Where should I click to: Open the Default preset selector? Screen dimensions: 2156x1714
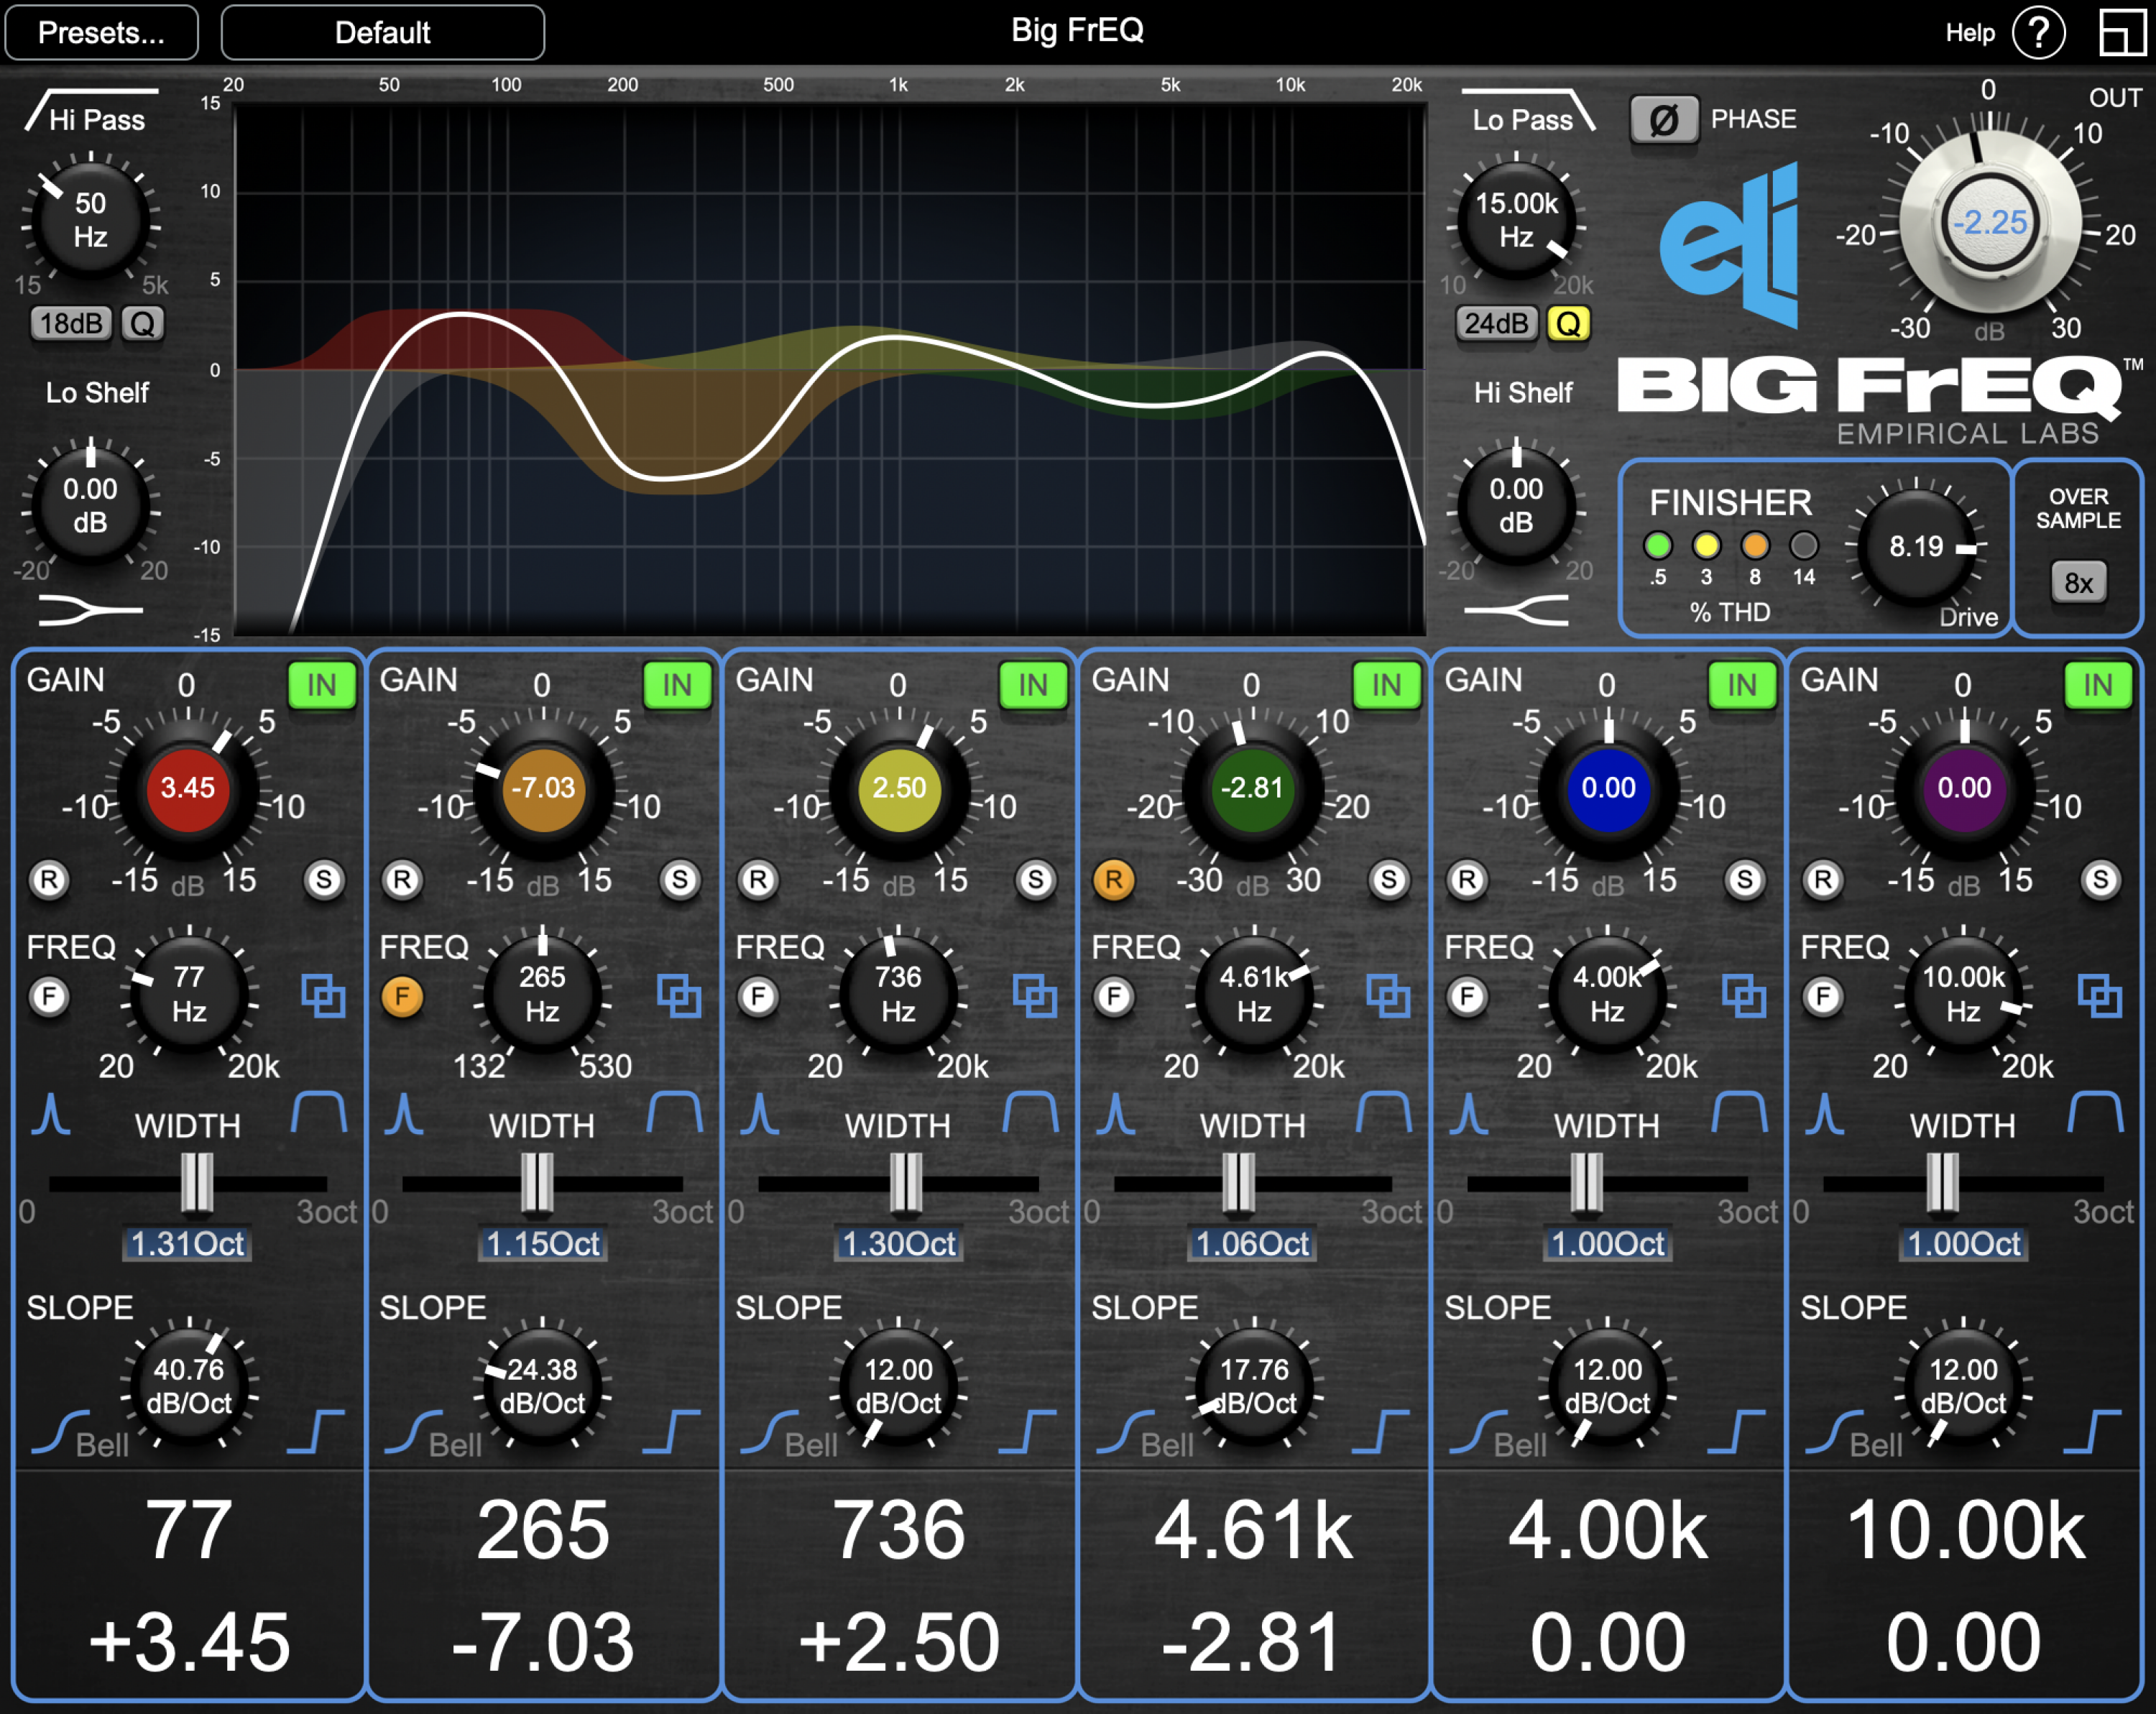point(383,31)
